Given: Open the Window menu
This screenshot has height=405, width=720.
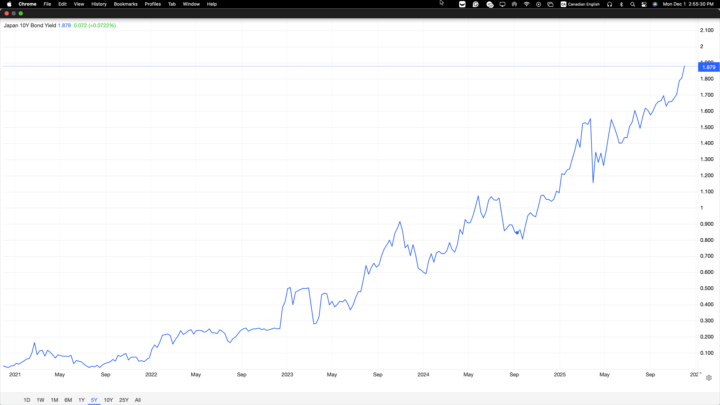Looking at the screenshot, I should point(191,4).
